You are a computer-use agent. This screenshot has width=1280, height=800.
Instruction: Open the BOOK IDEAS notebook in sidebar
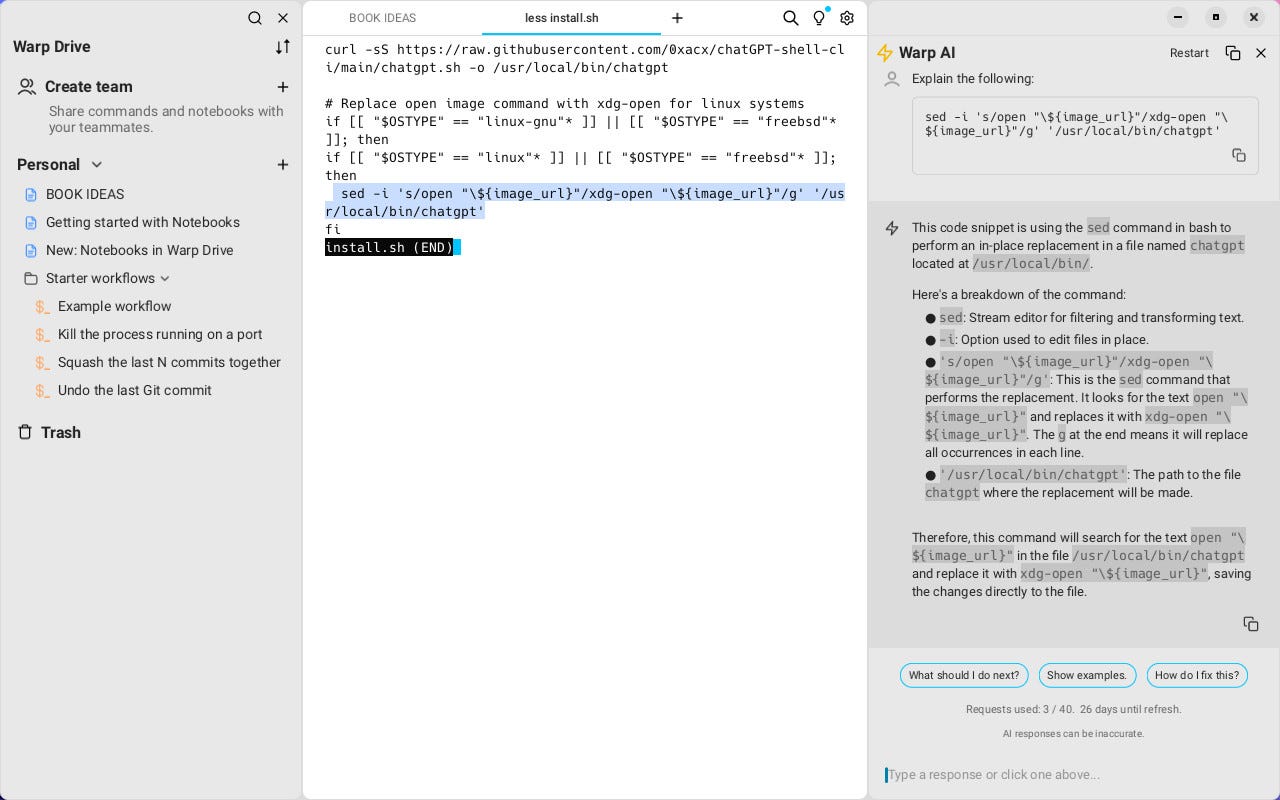[x=85, y=194]
